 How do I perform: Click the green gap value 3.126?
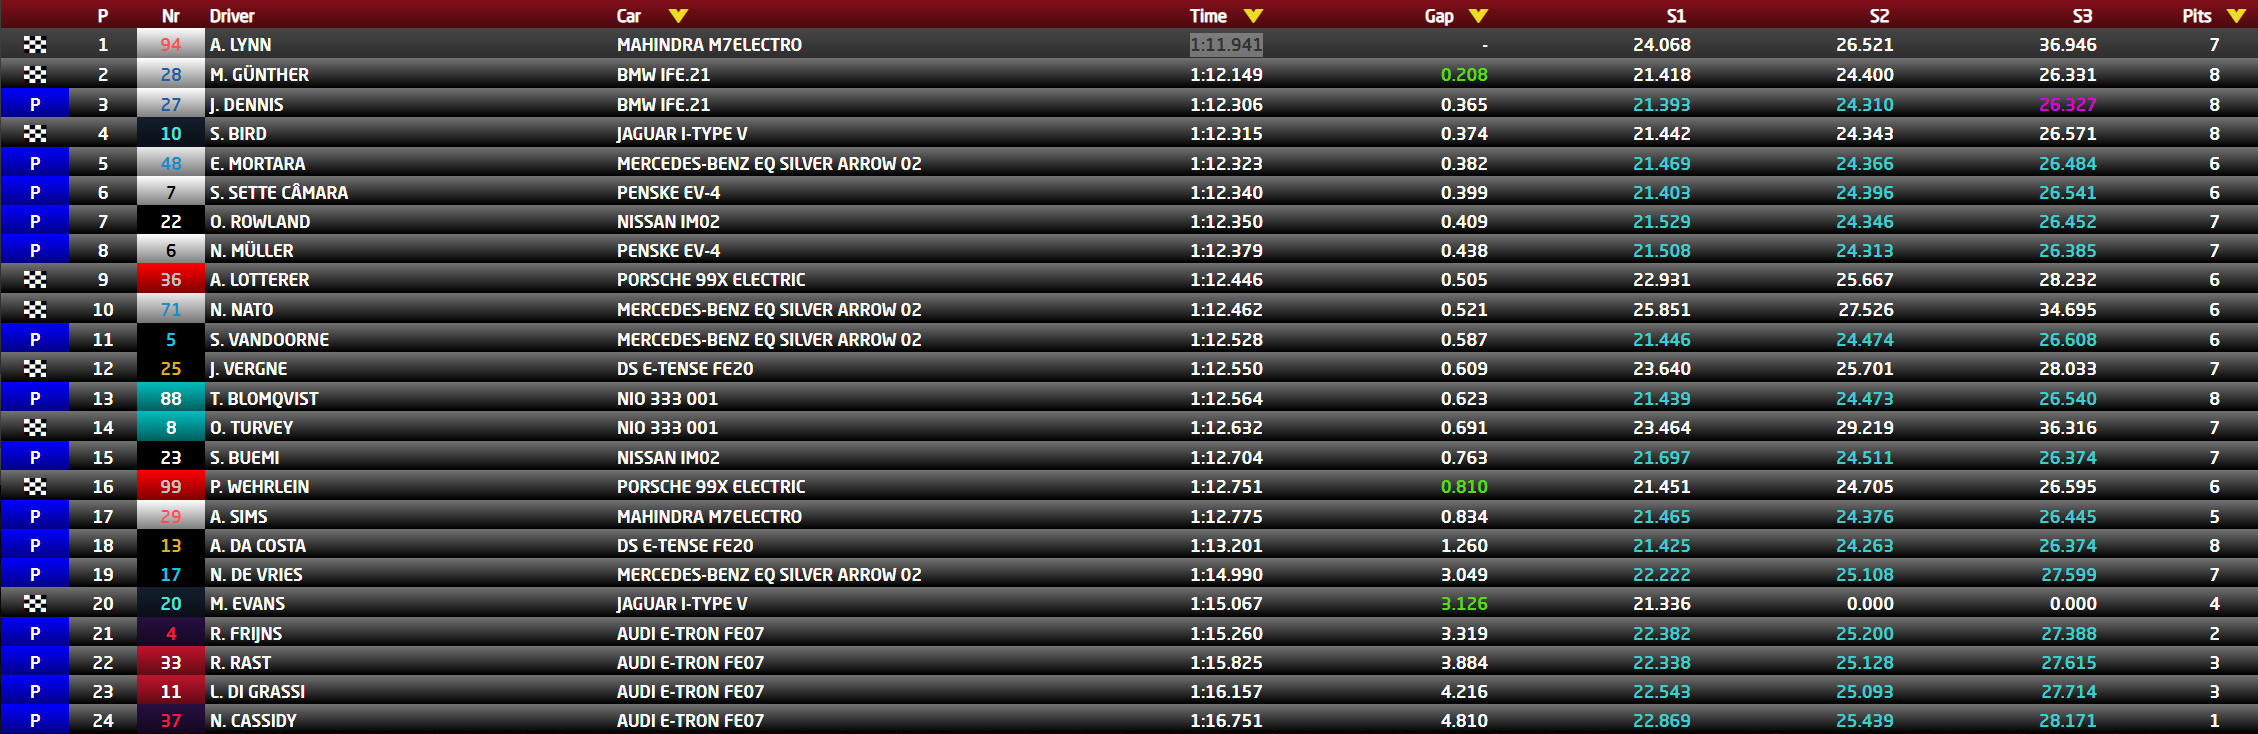(1464, 603)
